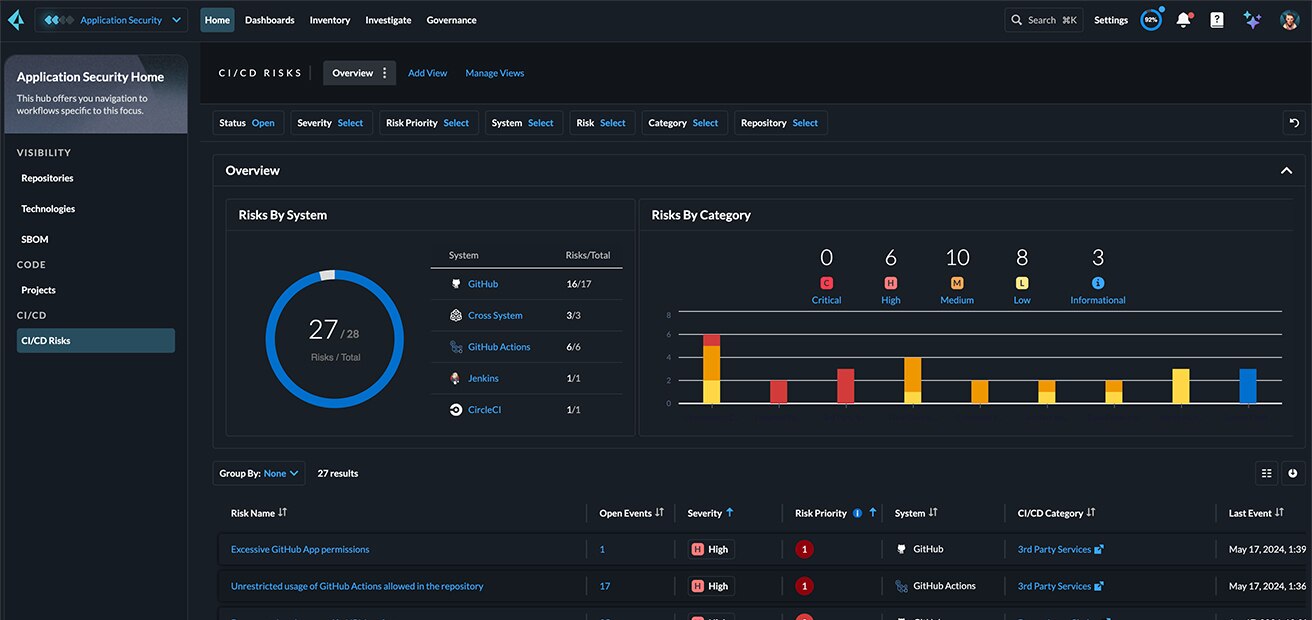Screen dimensions: 1312x620
Task: Switch to the Dashboards menu
Action: click(269, 19)
